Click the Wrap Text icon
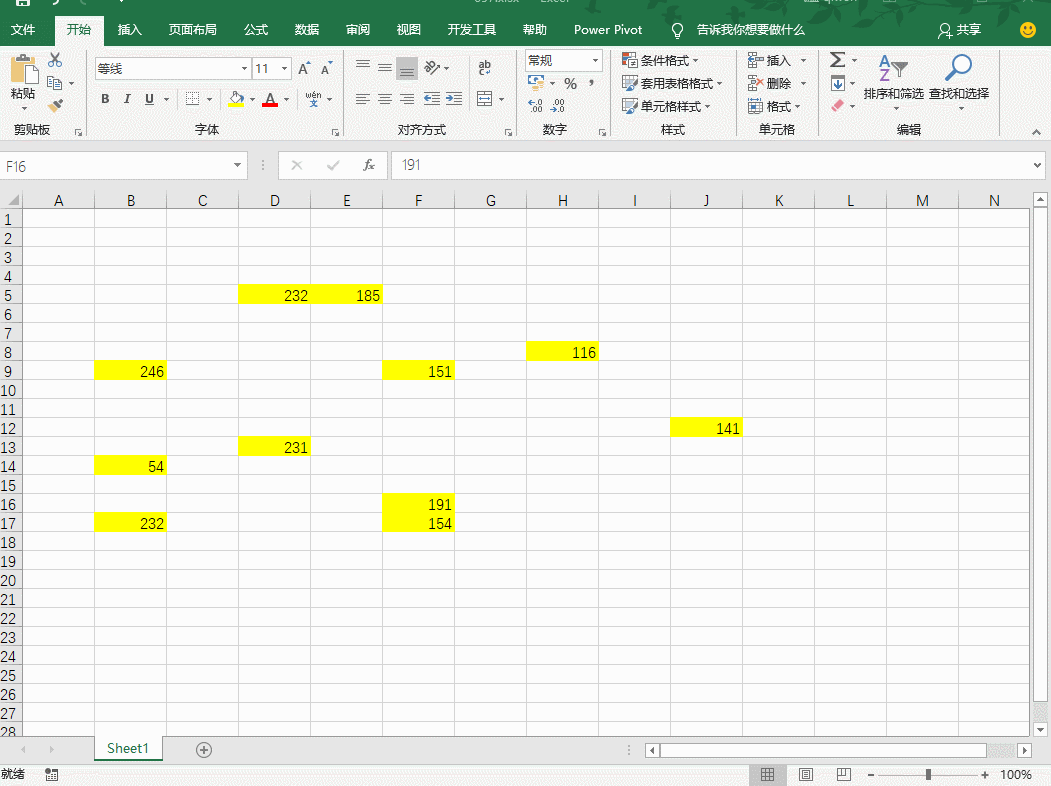The image size is (1051, 786). pos(485,68)
